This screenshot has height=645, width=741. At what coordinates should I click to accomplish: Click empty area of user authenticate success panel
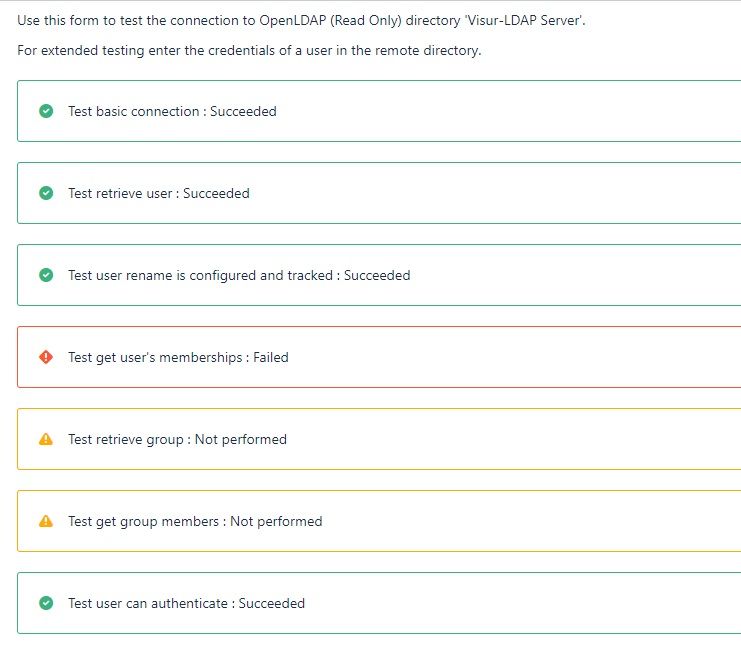(x=522, y=603)
